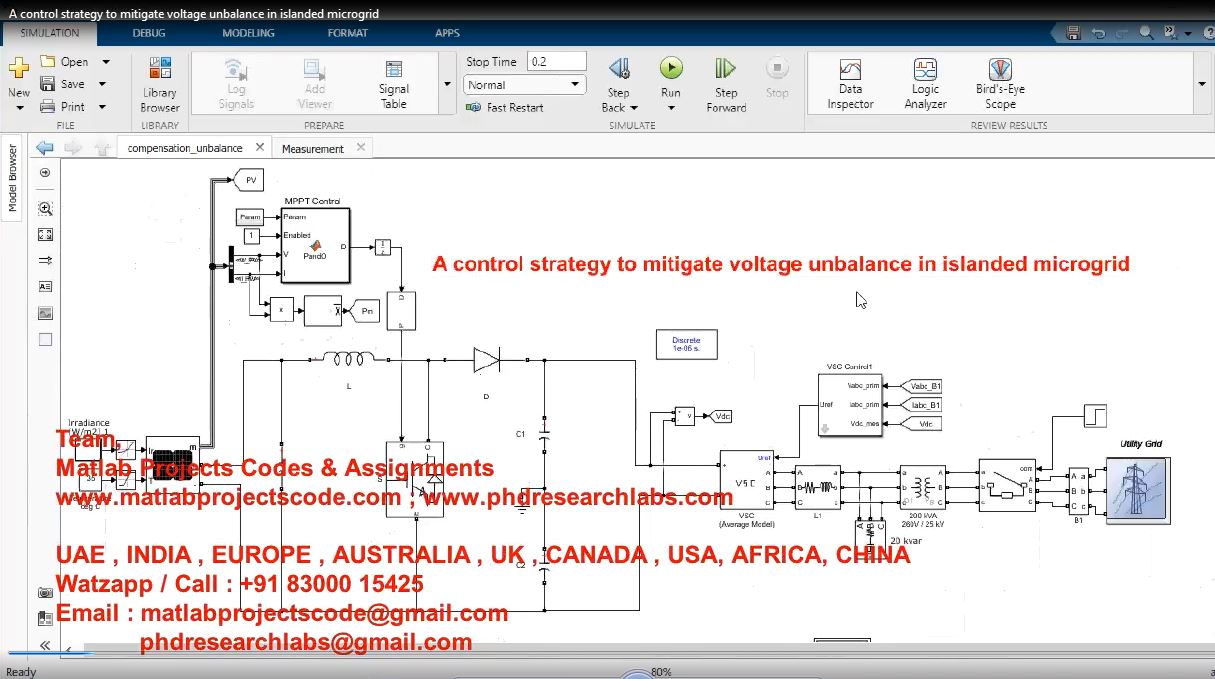The height and width of the screenshot is (679, 1215).
Task: Select the MPPT Control block
Action: (x=317, y=245)
